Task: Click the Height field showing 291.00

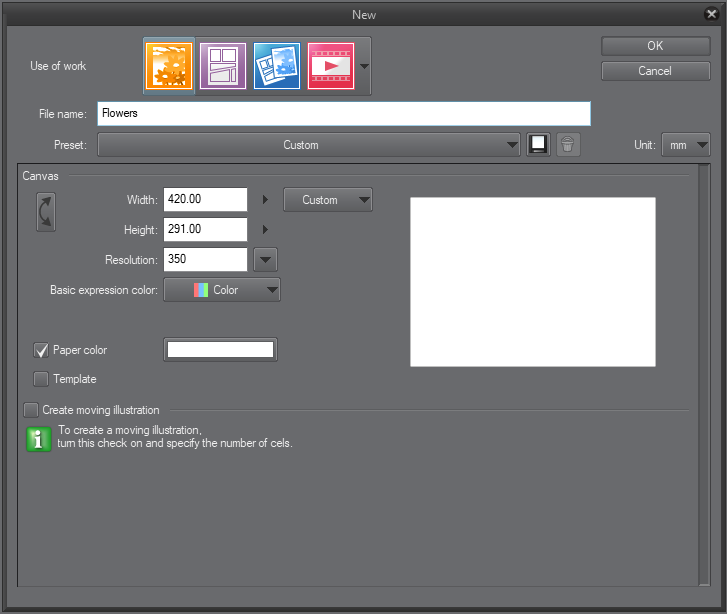Action: coord(205,229)
